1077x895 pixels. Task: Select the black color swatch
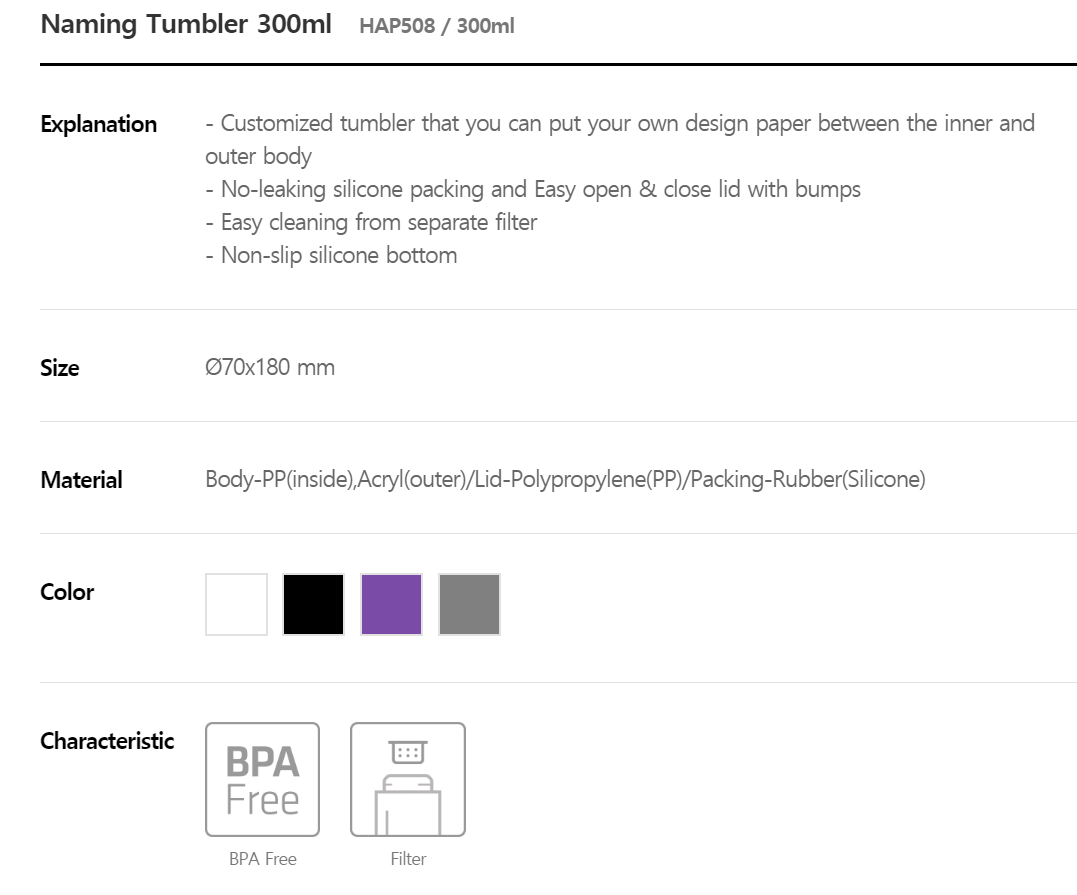313,604
